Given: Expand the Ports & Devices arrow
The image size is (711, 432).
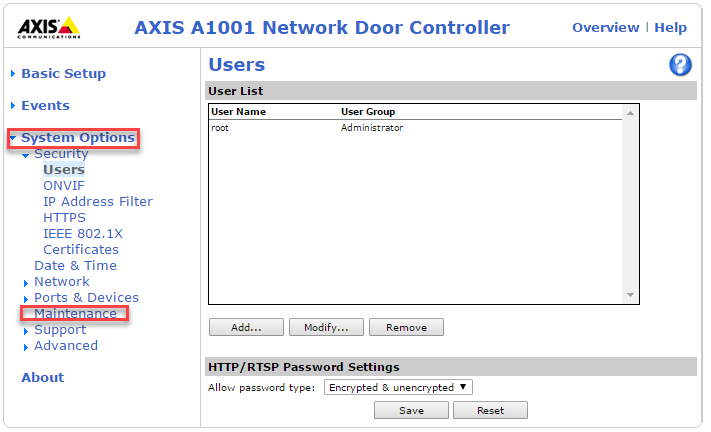Looking at the screenshot, I should click(26, 299).
